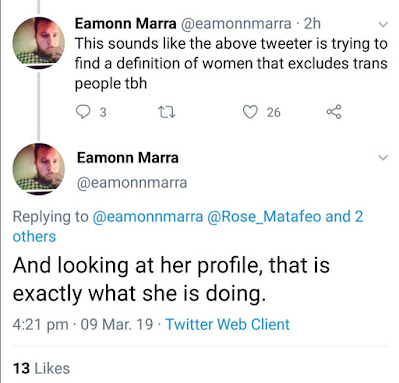Retweet the first Eamonn Marra tweet

pos(166,113)
